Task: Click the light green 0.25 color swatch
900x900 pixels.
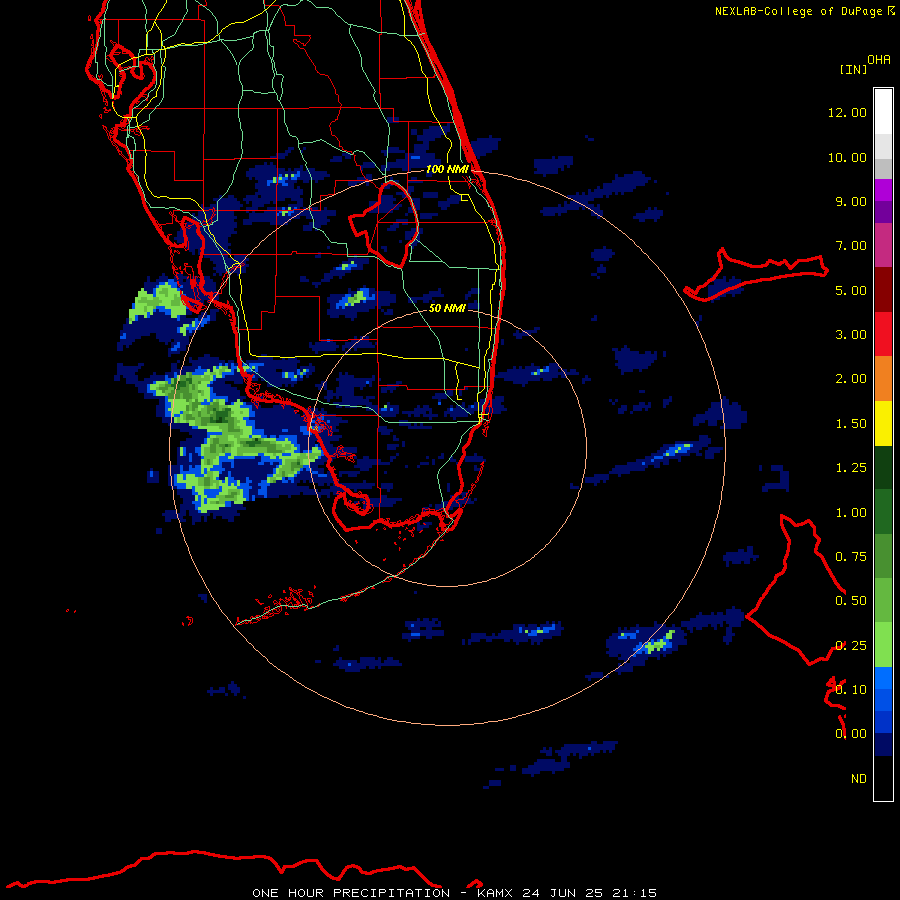Action: (x=883, y=645)
